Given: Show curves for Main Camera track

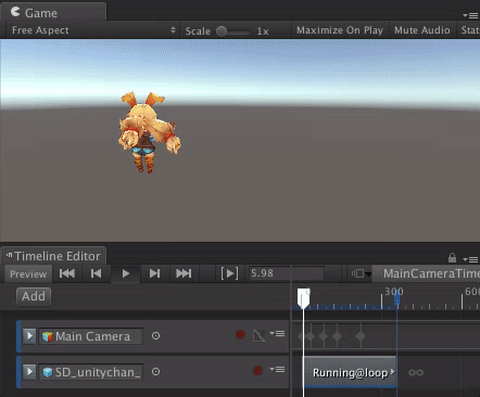Looking at the screenshot, I should tap(259, 336).
